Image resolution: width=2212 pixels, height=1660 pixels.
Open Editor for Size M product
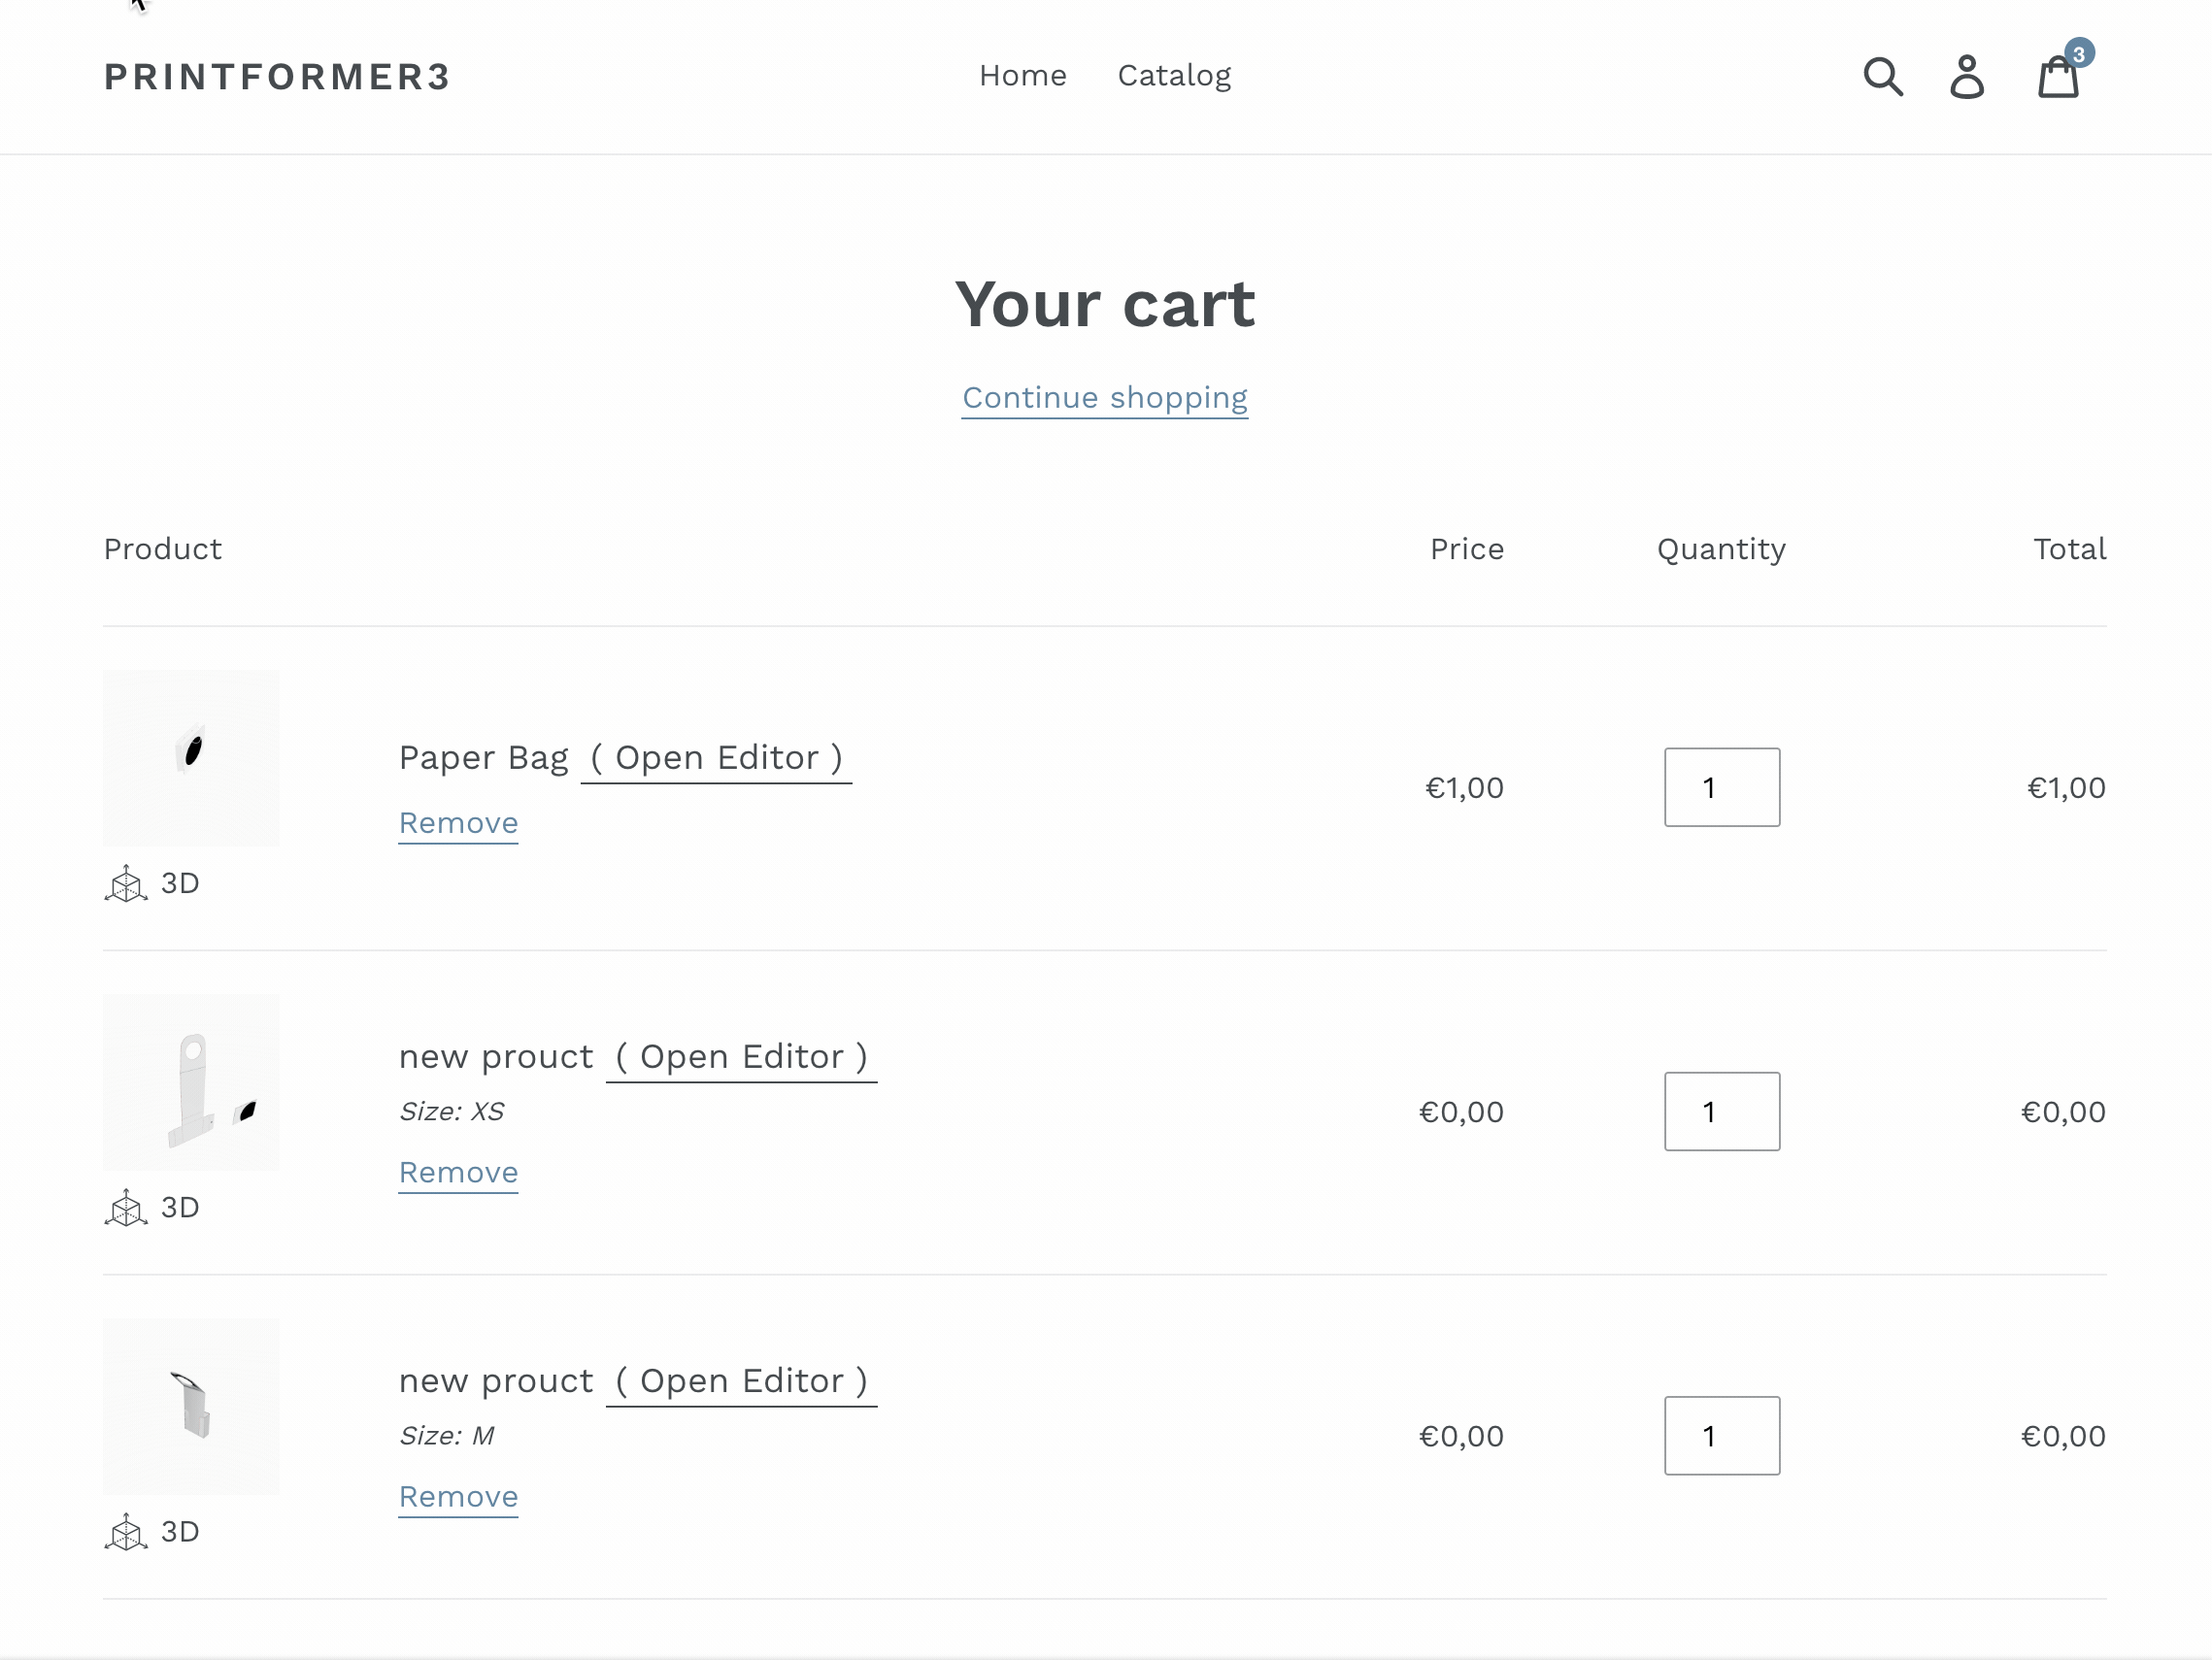(x=741, y=1381)
